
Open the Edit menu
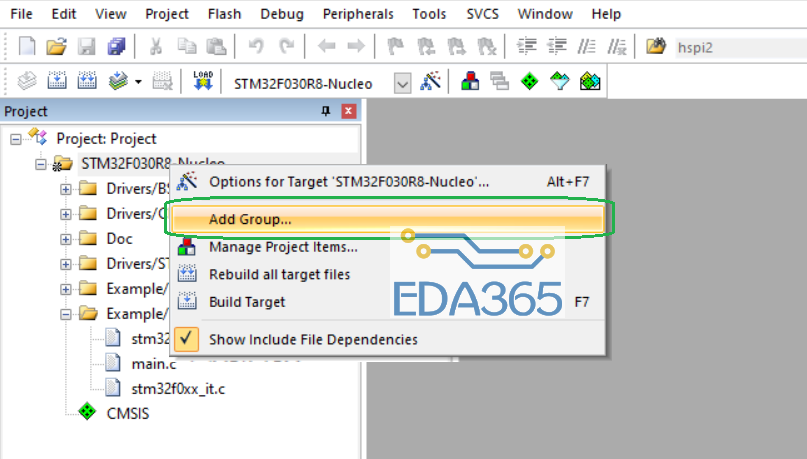pyautogui.click(x=64, y=14)
